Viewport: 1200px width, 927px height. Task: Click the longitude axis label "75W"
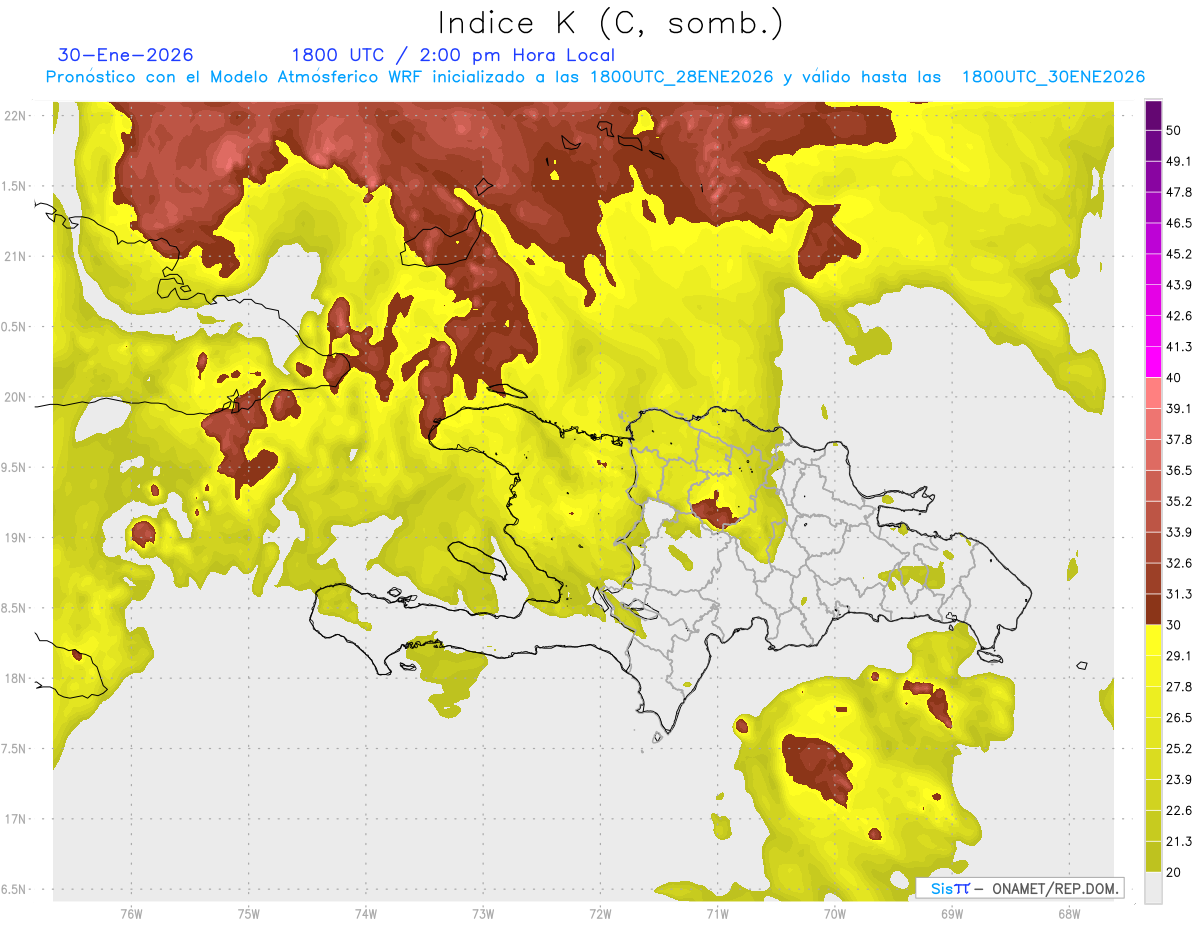(x=248, y=914)
